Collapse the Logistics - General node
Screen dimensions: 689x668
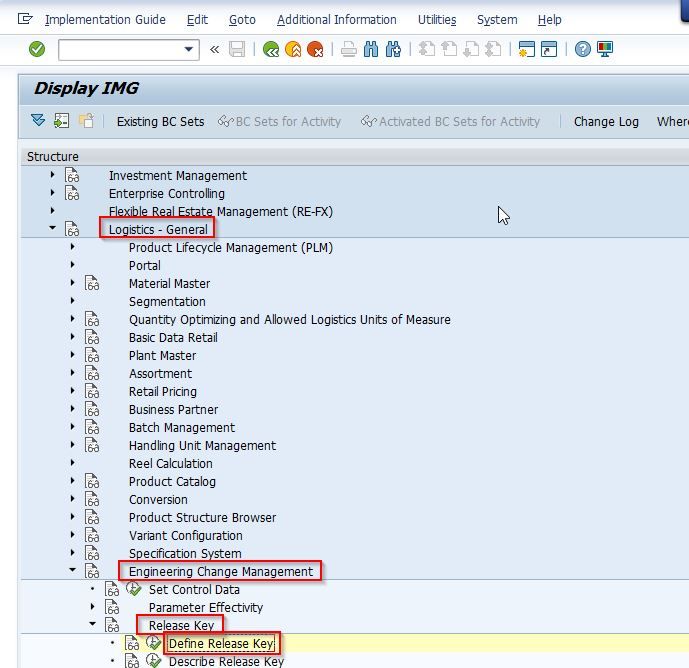click(x=52, y=228)
